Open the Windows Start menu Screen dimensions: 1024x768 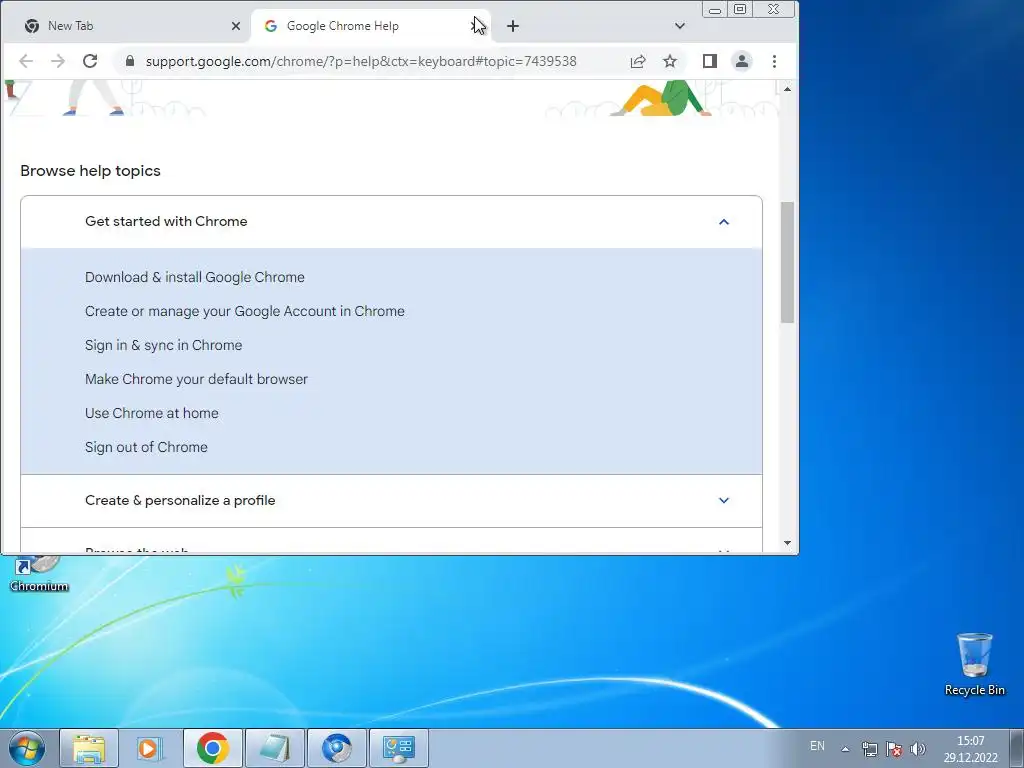pyautogui.click(x=27, y=748)
